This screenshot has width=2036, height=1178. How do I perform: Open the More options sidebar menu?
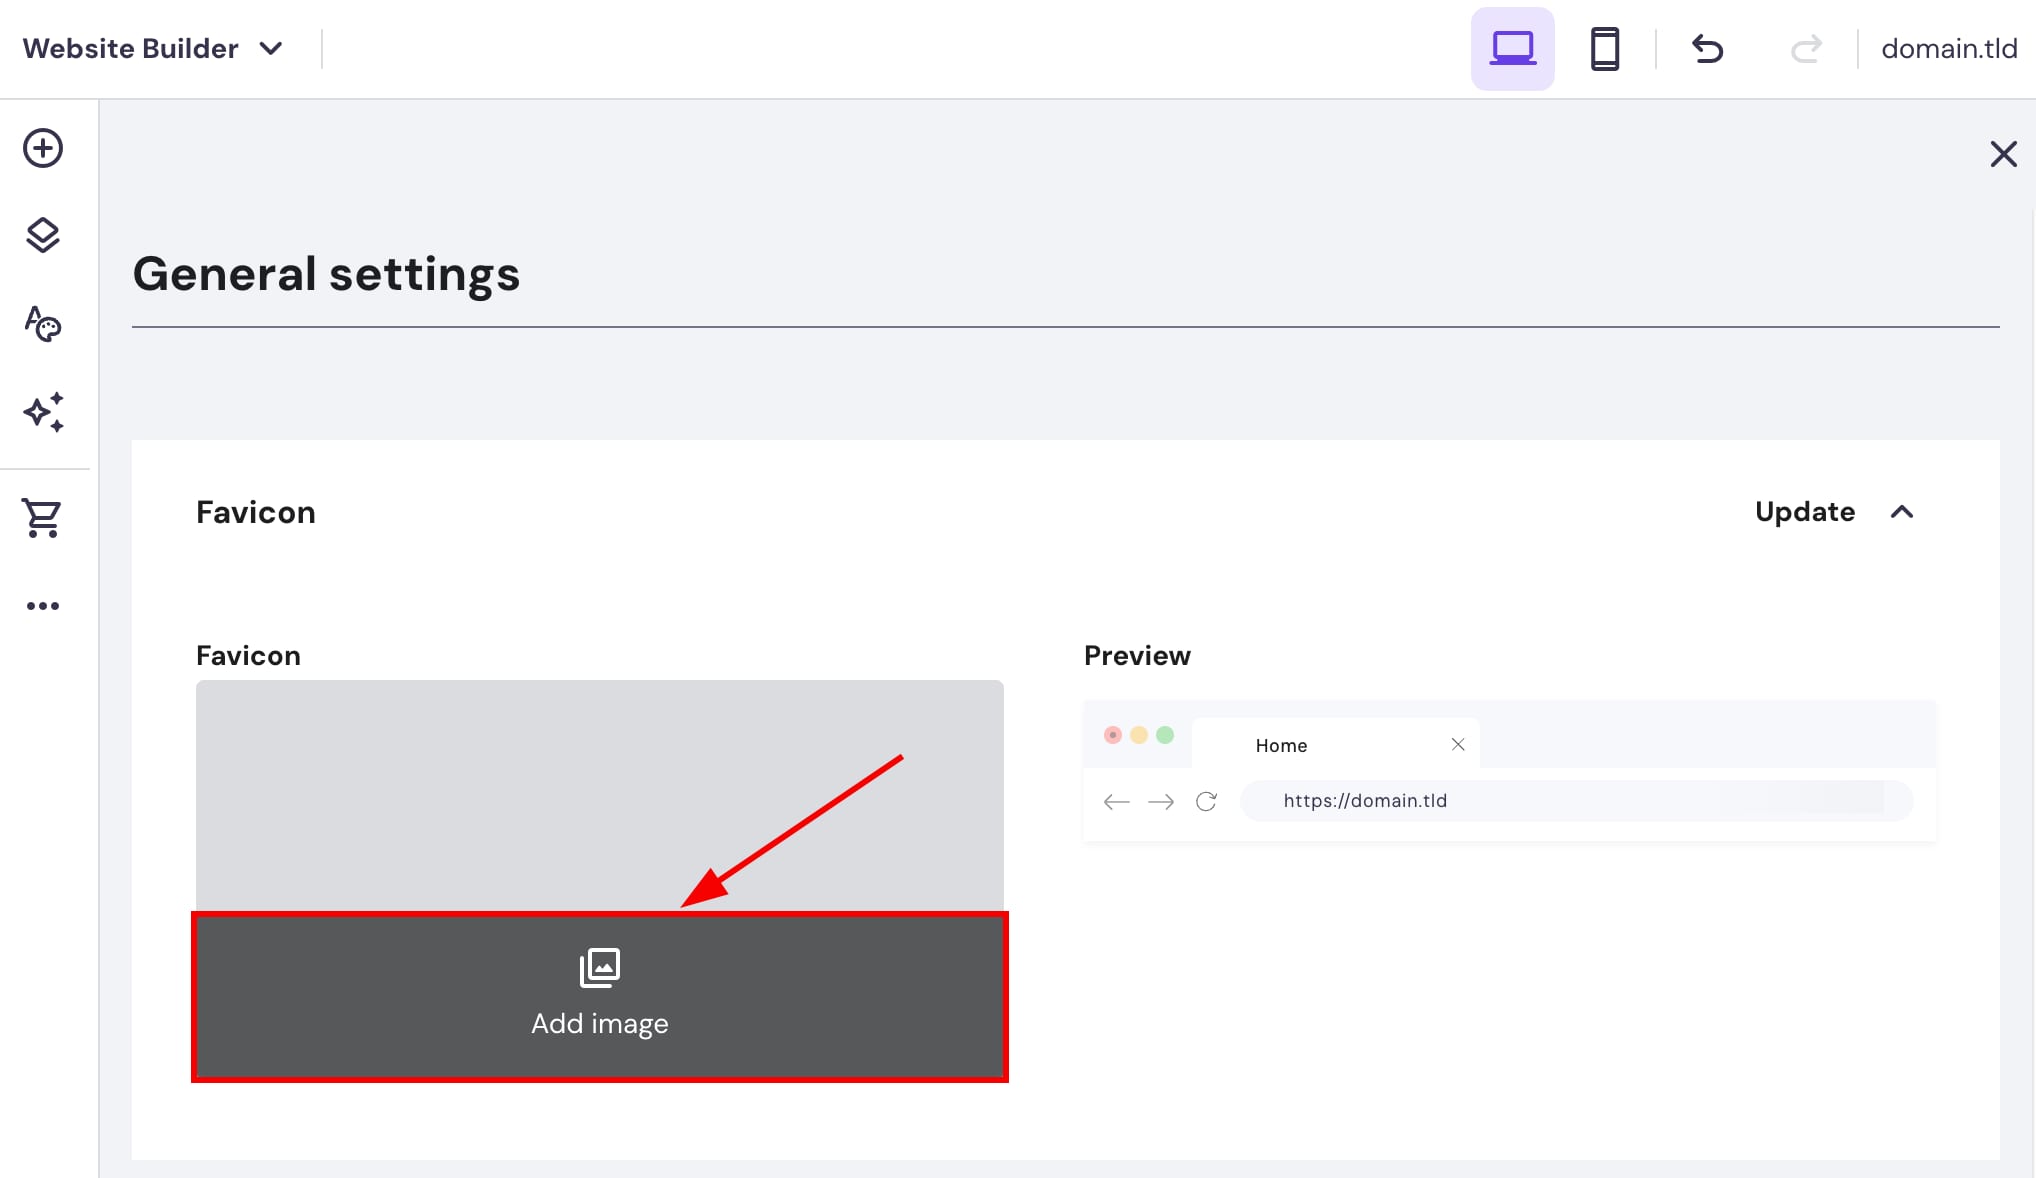(x=42, y=605)
